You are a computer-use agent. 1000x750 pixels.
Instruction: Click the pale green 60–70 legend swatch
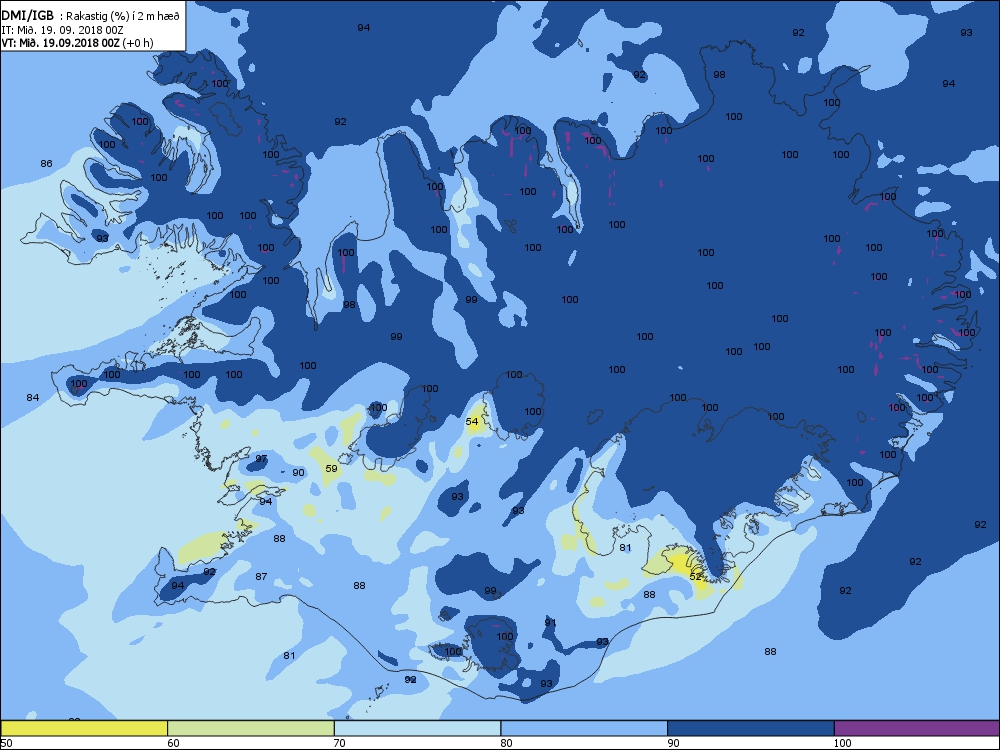coord(251,728)
